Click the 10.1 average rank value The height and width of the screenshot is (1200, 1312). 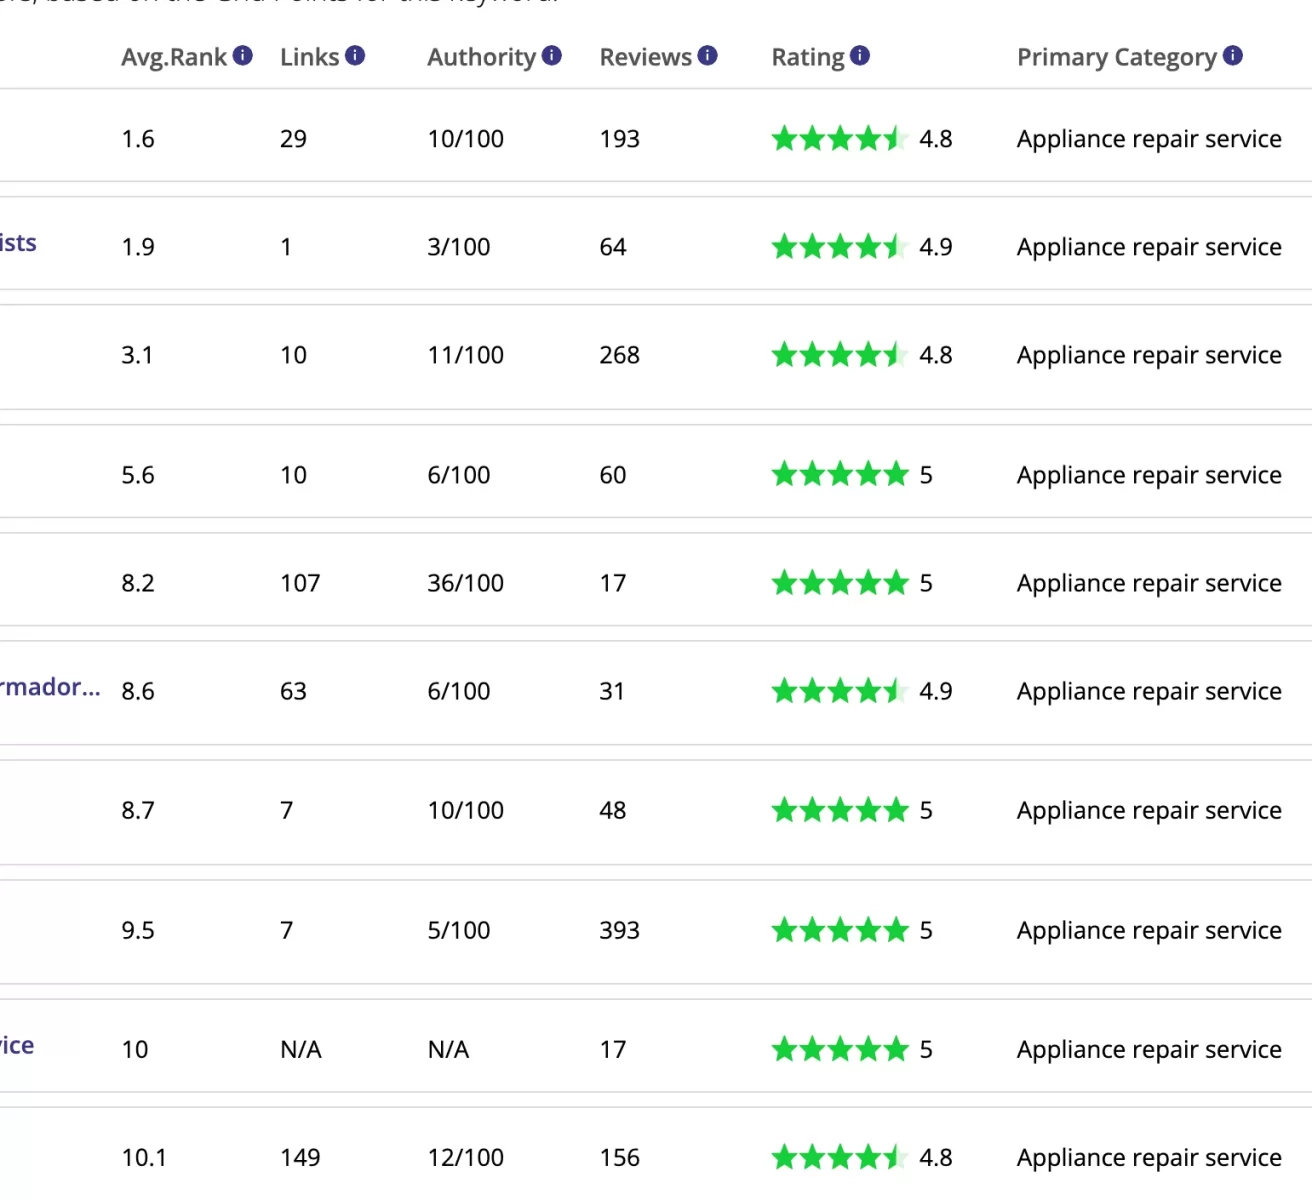click(144, 1158)
